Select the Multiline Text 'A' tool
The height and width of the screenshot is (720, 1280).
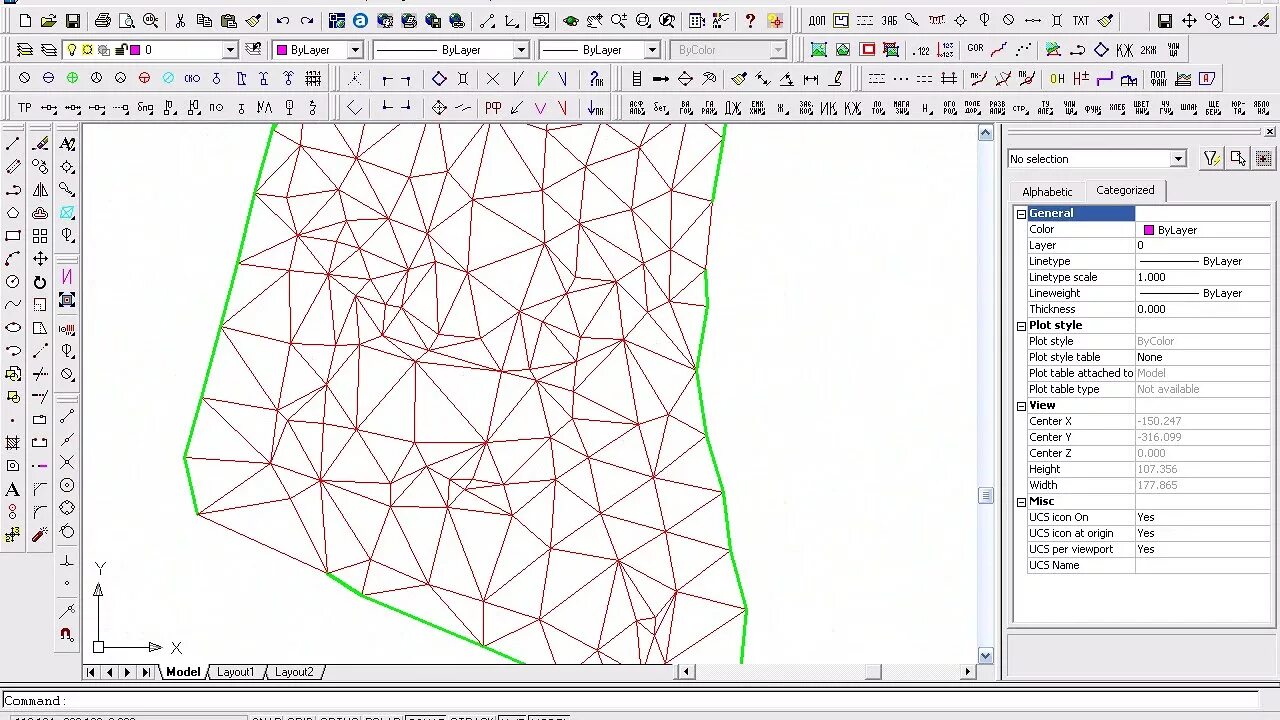[x=13, y=490]
